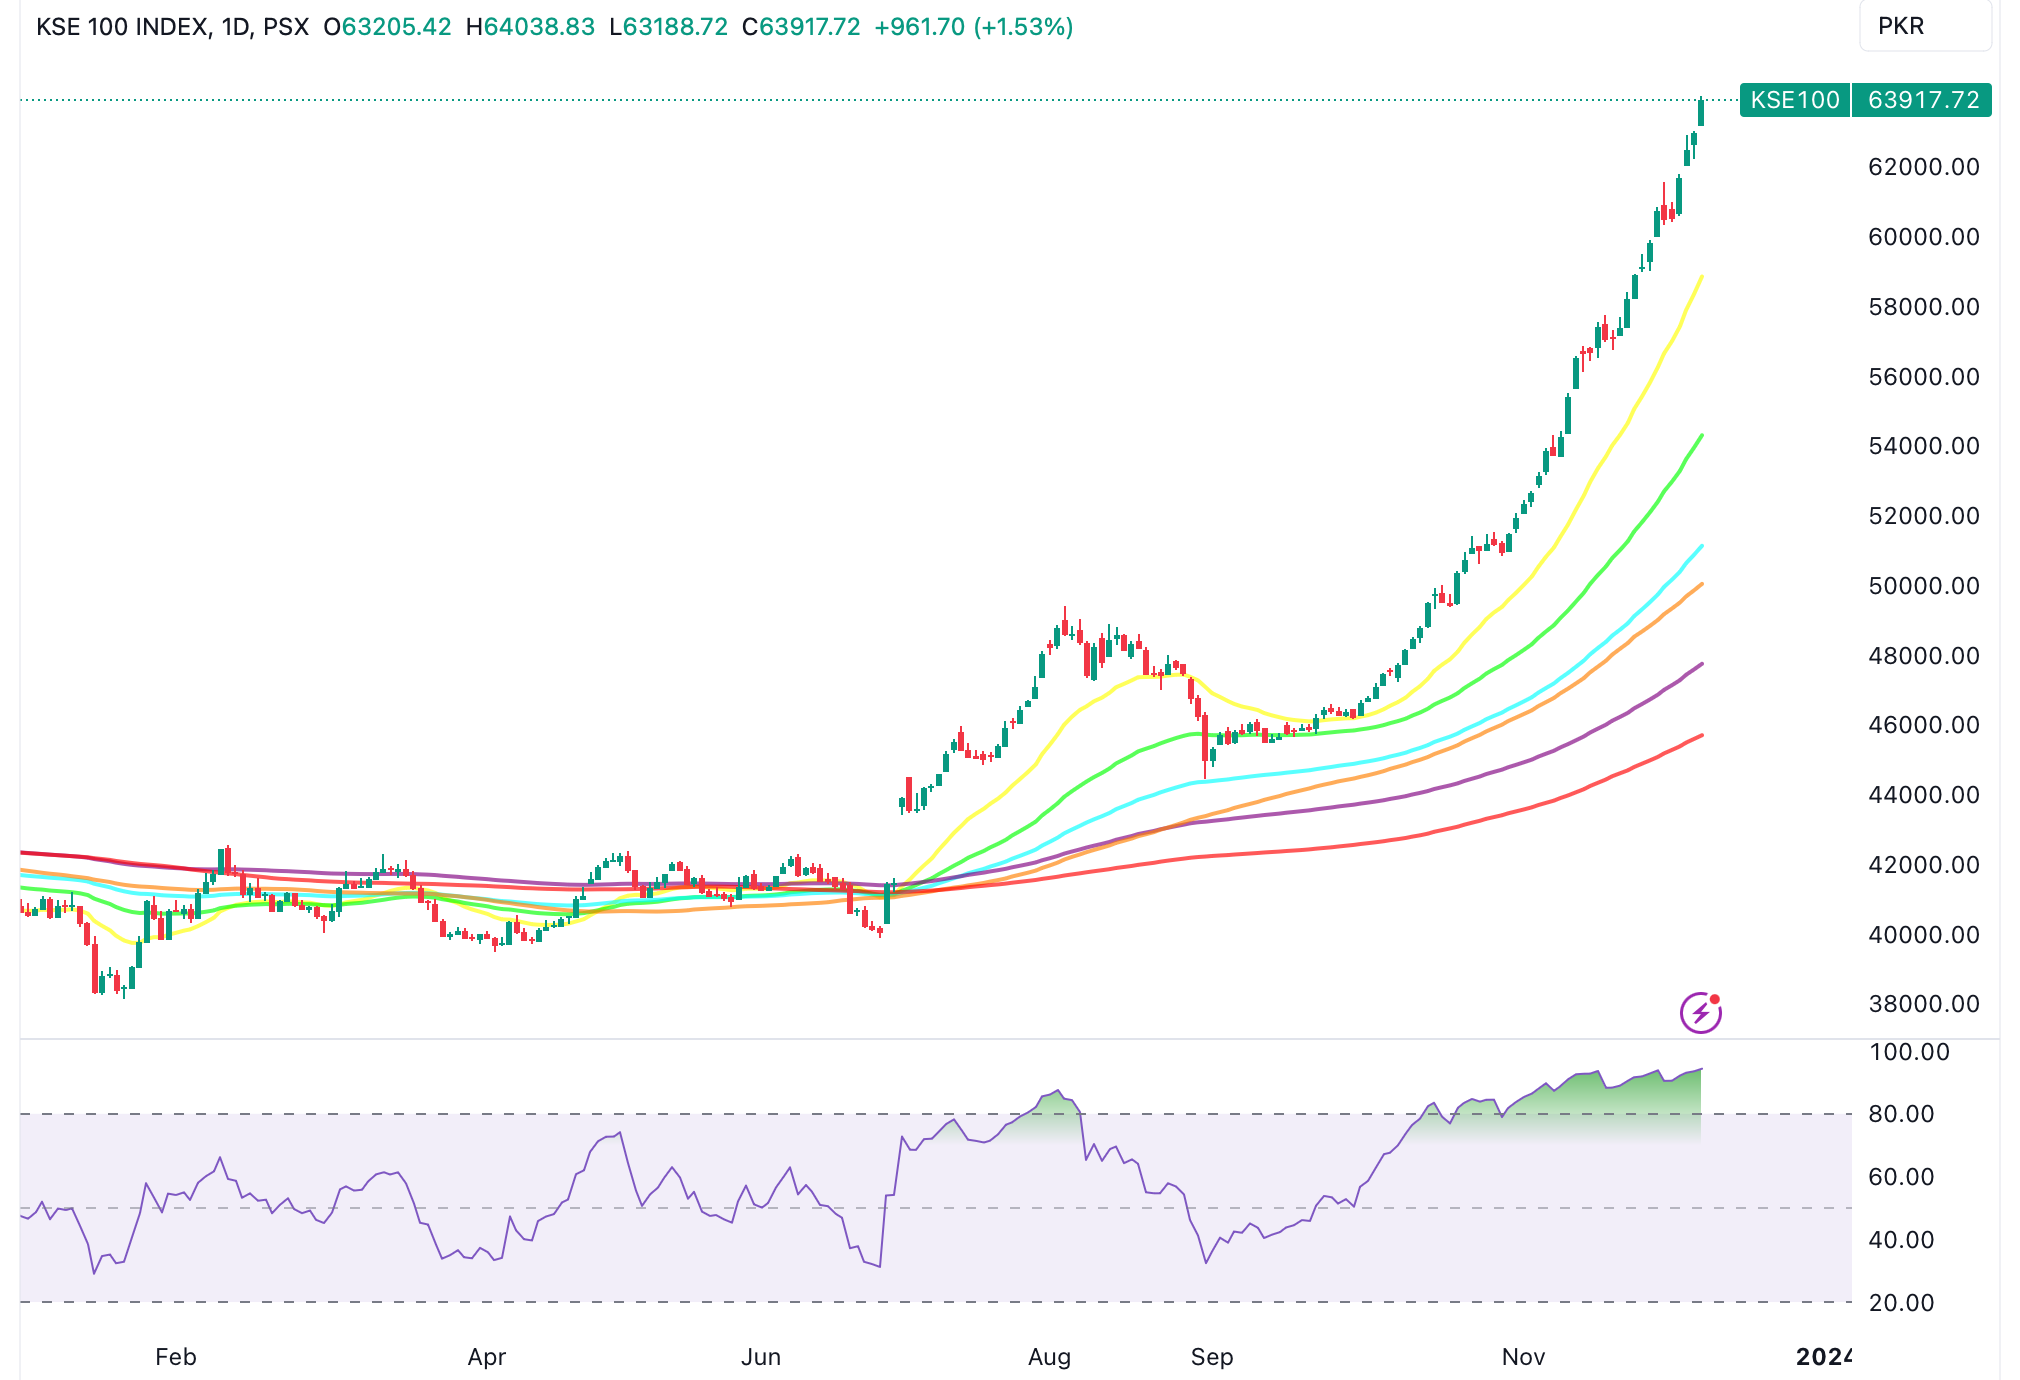Click the 100.00 RSI scale label
Viewport: 2020px width, 1380px height.
[x=1909, y=1052]
